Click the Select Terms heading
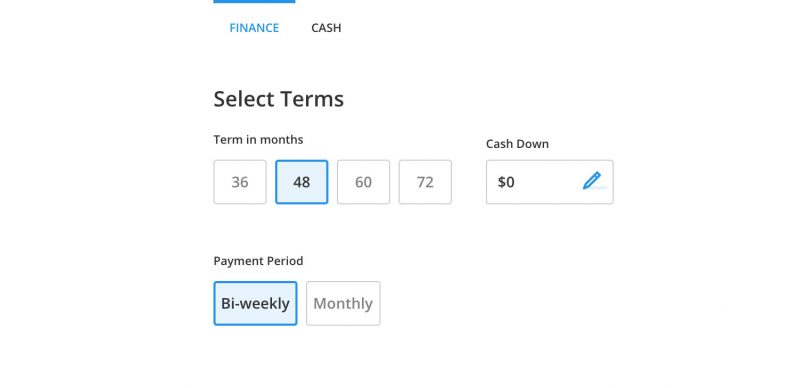 (x=279, y=99)
